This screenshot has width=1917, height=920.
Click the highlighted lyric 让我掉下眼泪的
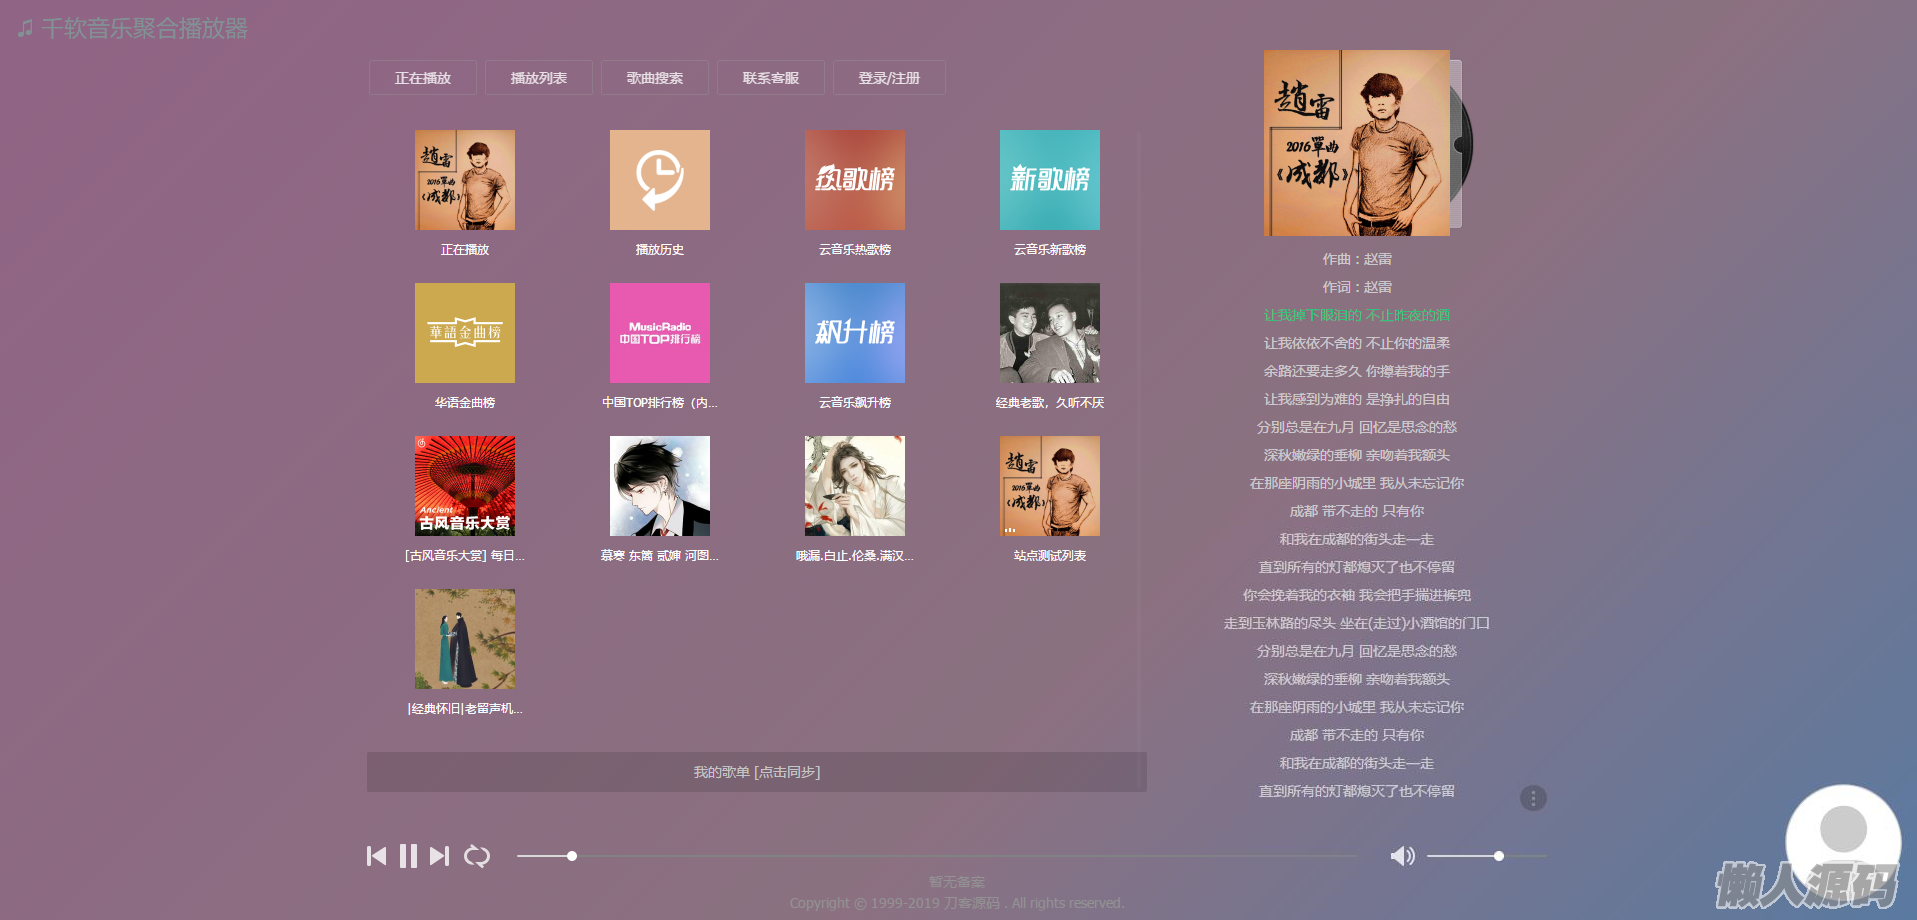pos(1357,315)
